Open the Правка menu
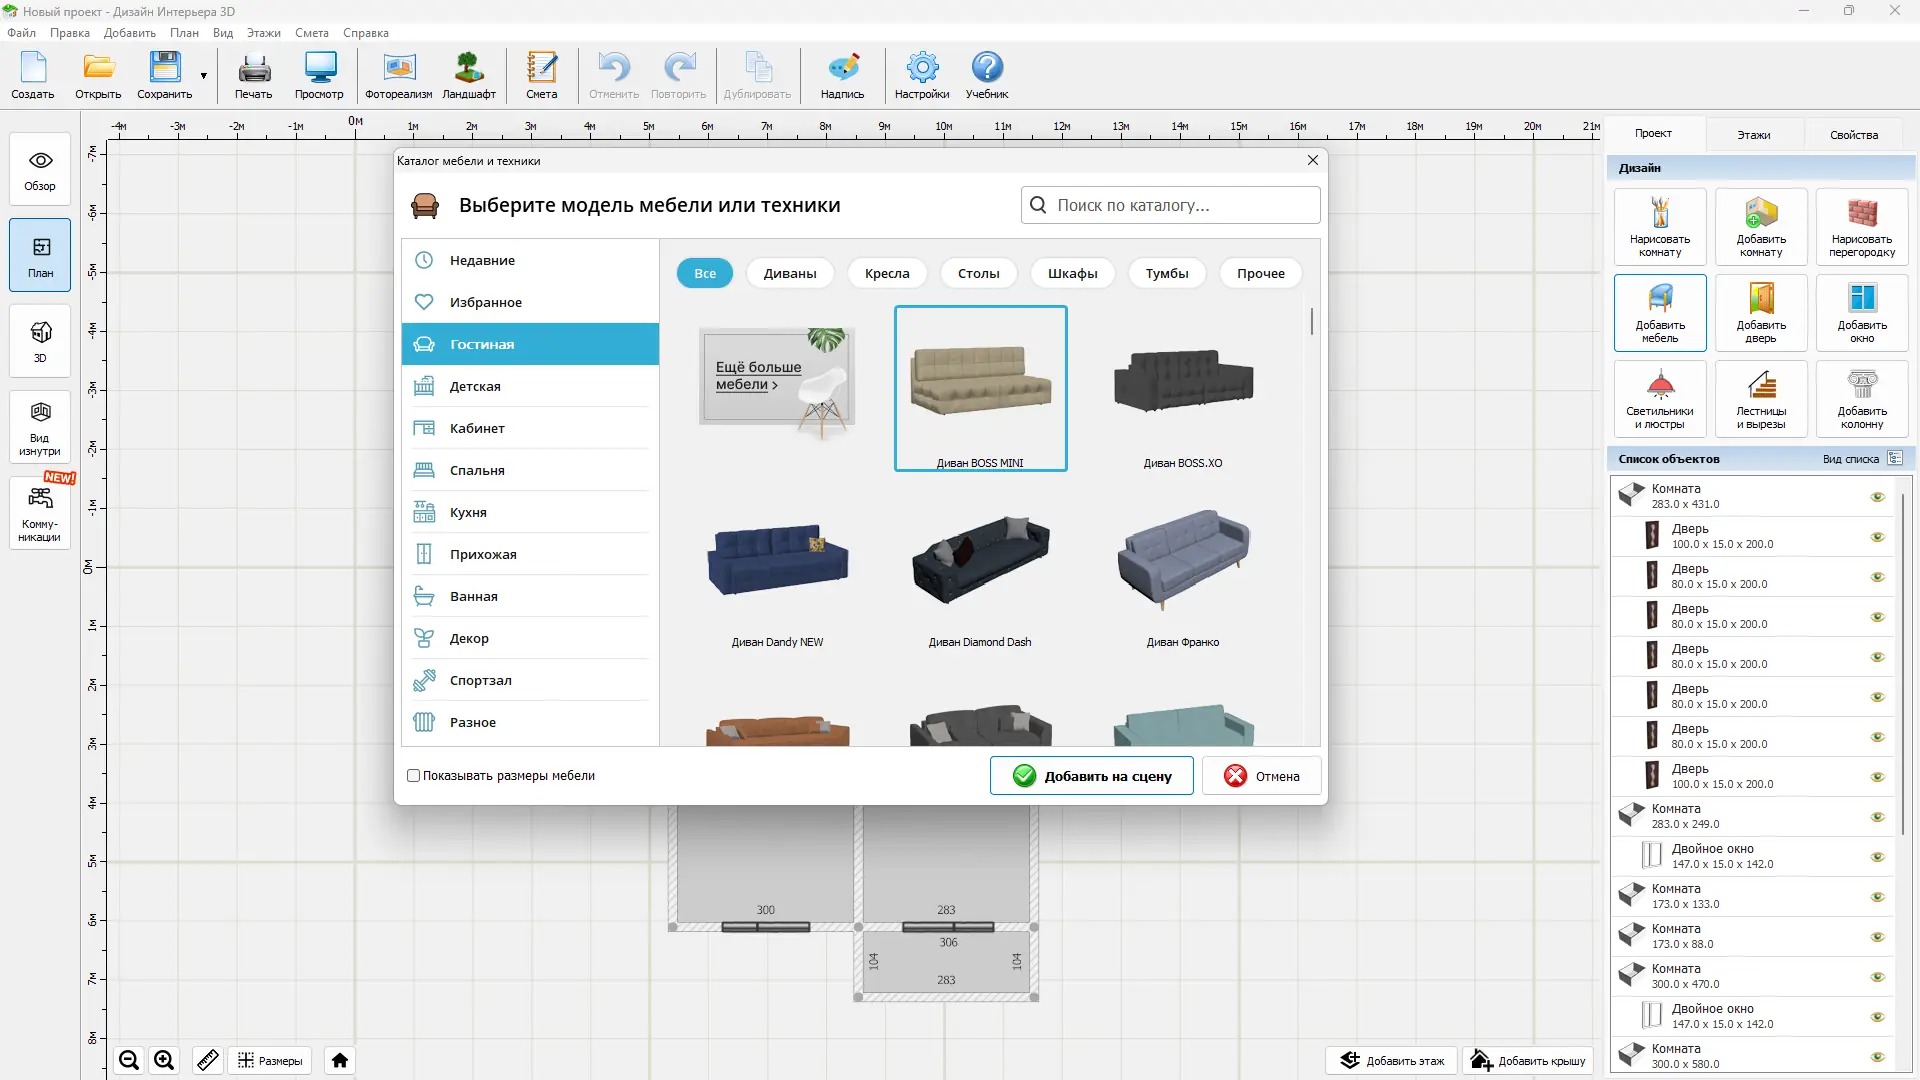The width and height of the screenshot is (1920, 1080). coord(69,32)
